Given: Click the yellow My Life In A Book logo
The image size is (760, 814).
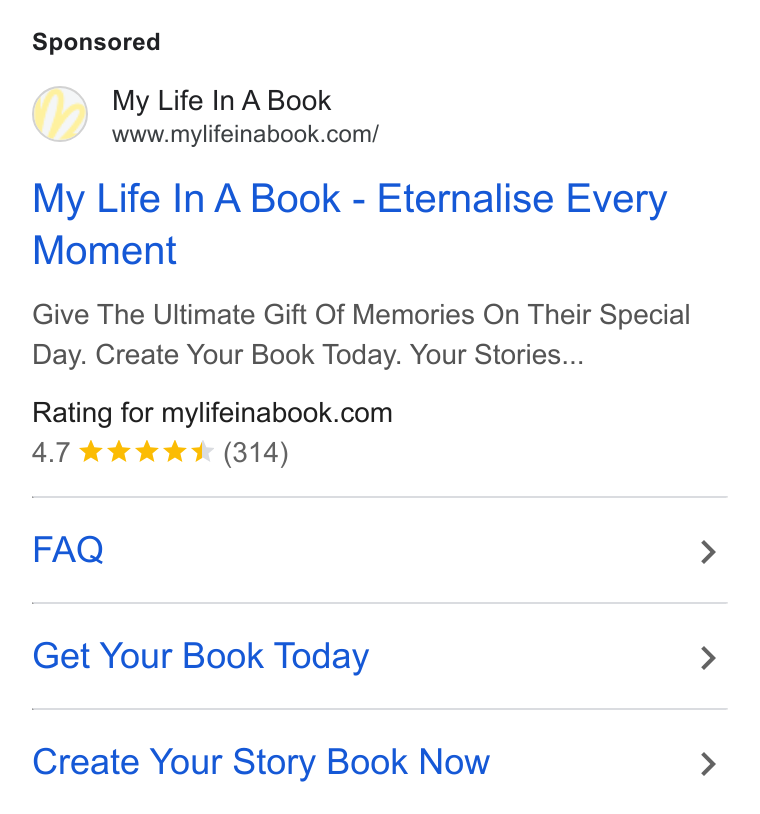Looking at the screenshot, I should [x=60, y=114].
